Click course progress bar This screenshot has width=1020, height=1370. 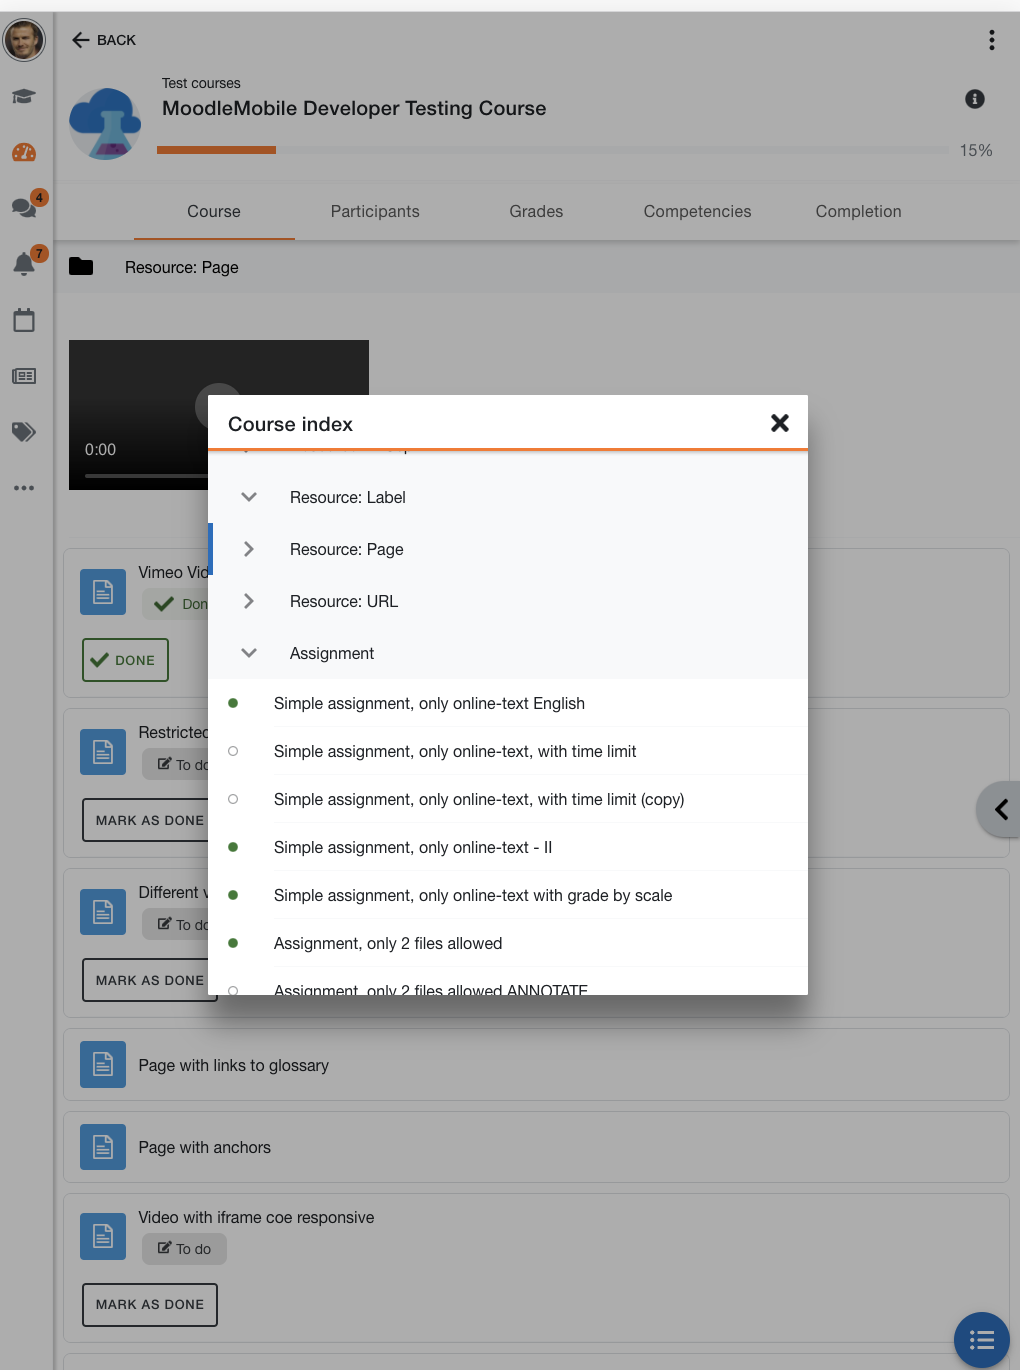tap(553, 150)
